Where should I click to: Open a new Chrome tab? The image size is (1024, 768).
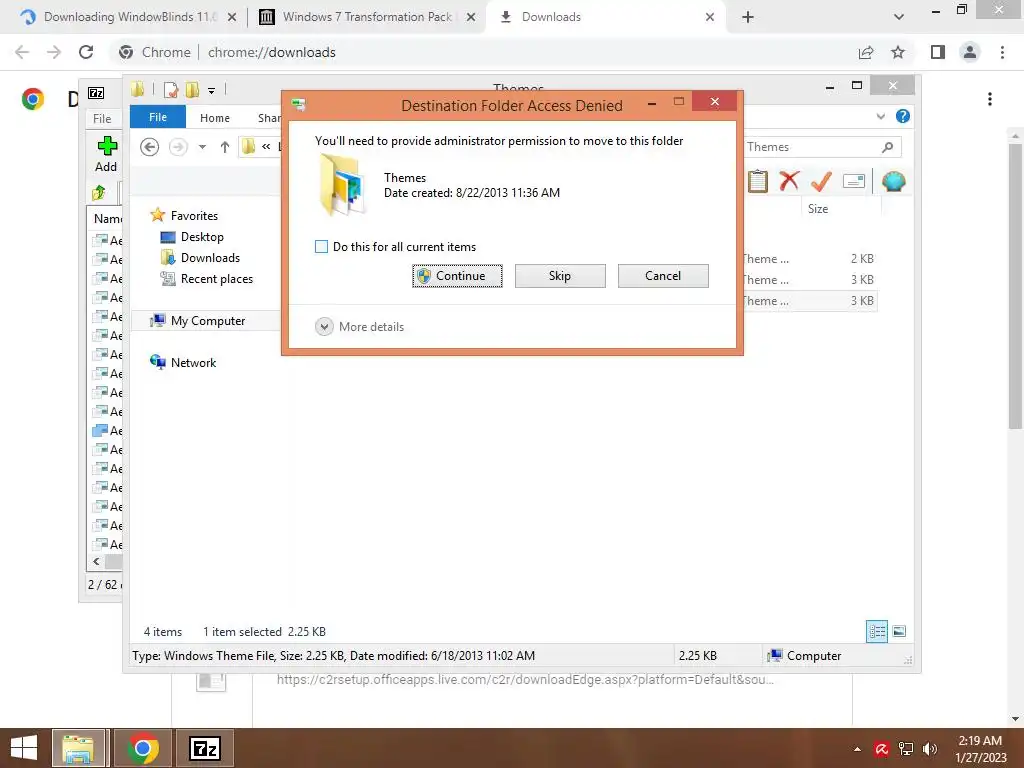click(x=748, y=17)
